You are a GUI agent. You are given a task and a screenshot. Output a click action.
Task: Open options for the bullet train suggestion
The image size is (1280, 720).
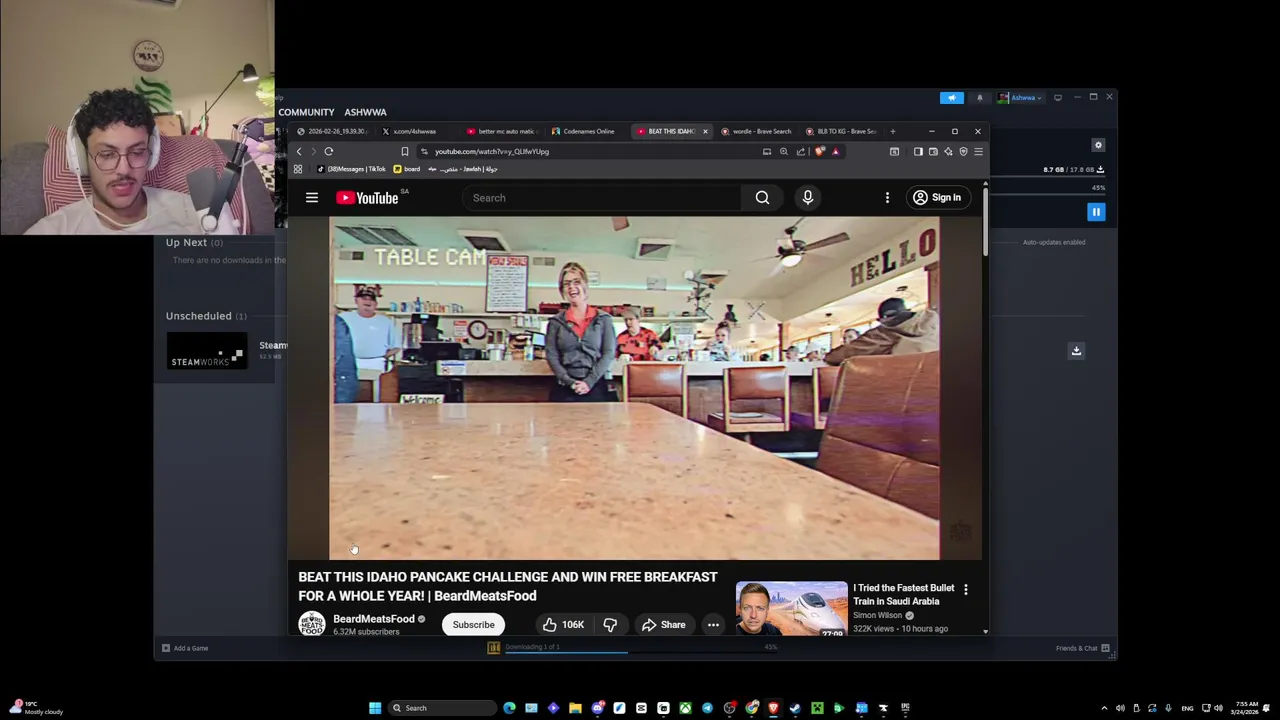click(966, 590)
